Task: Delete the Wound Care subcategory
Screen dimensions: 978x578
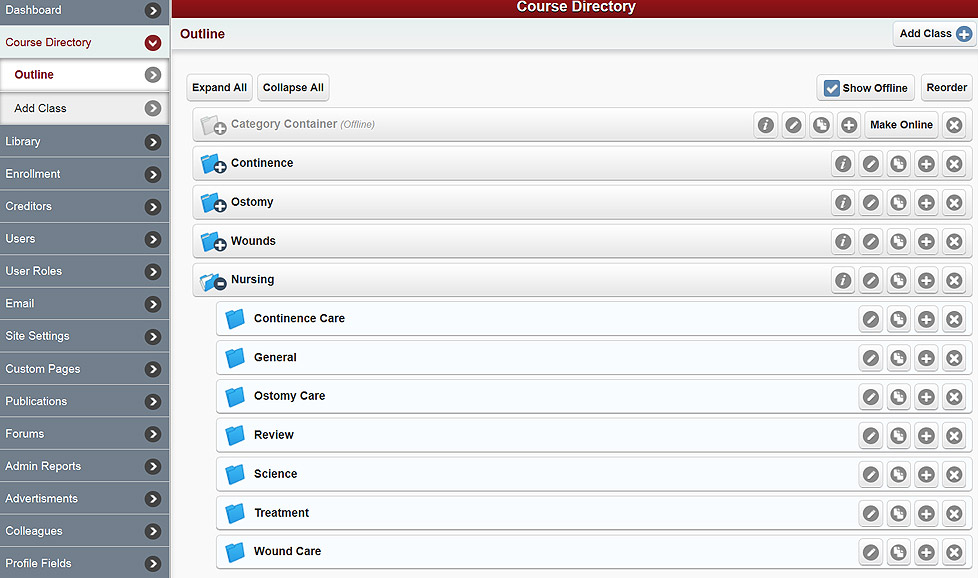Action: [x=954, y=552]
